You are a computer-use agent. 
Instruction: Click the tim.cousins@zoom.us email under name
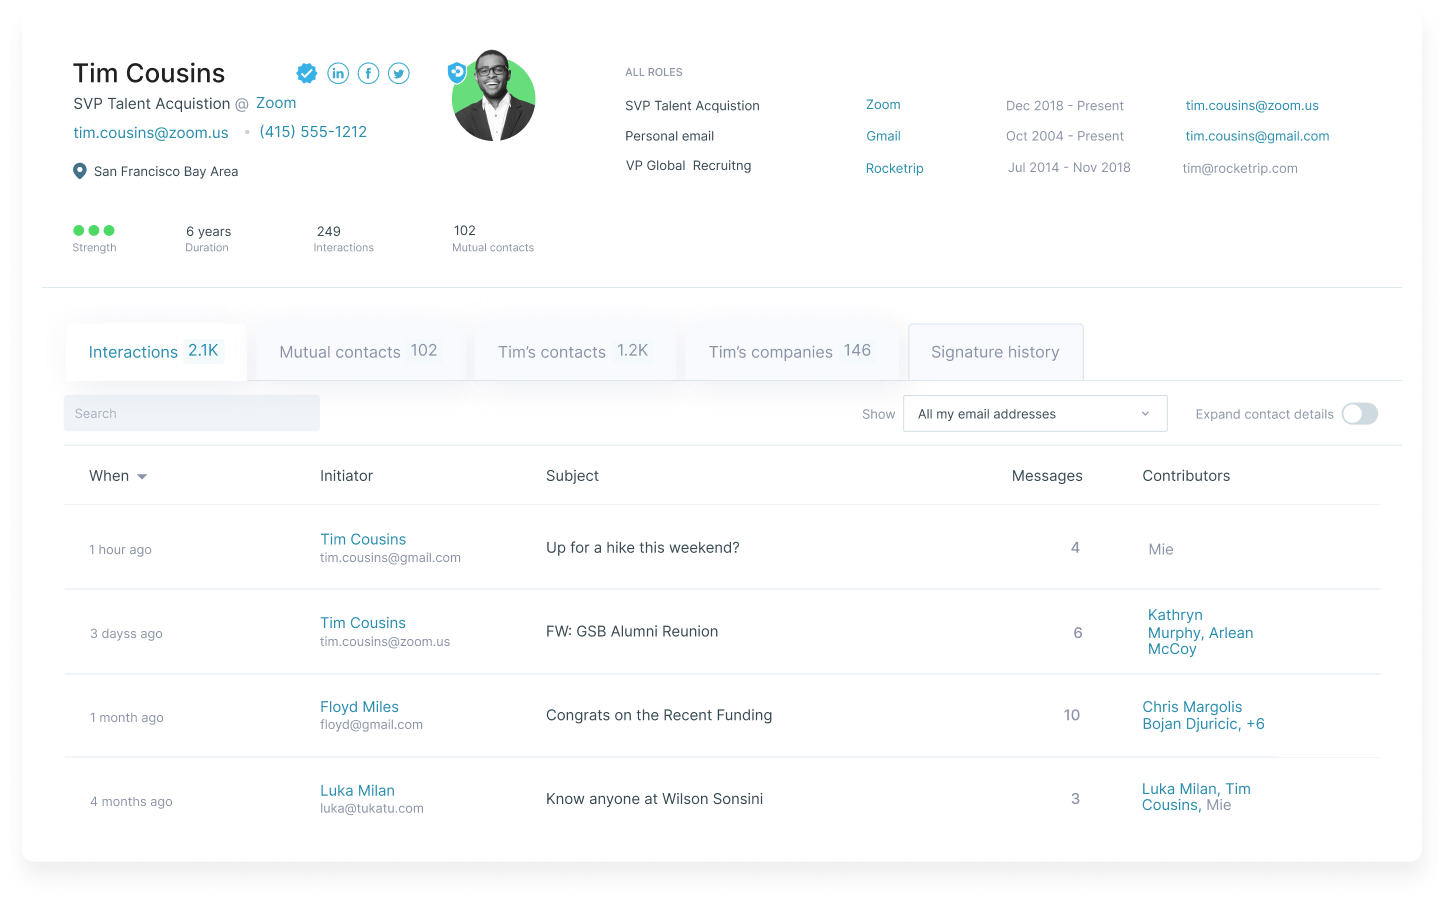[151, 133]
